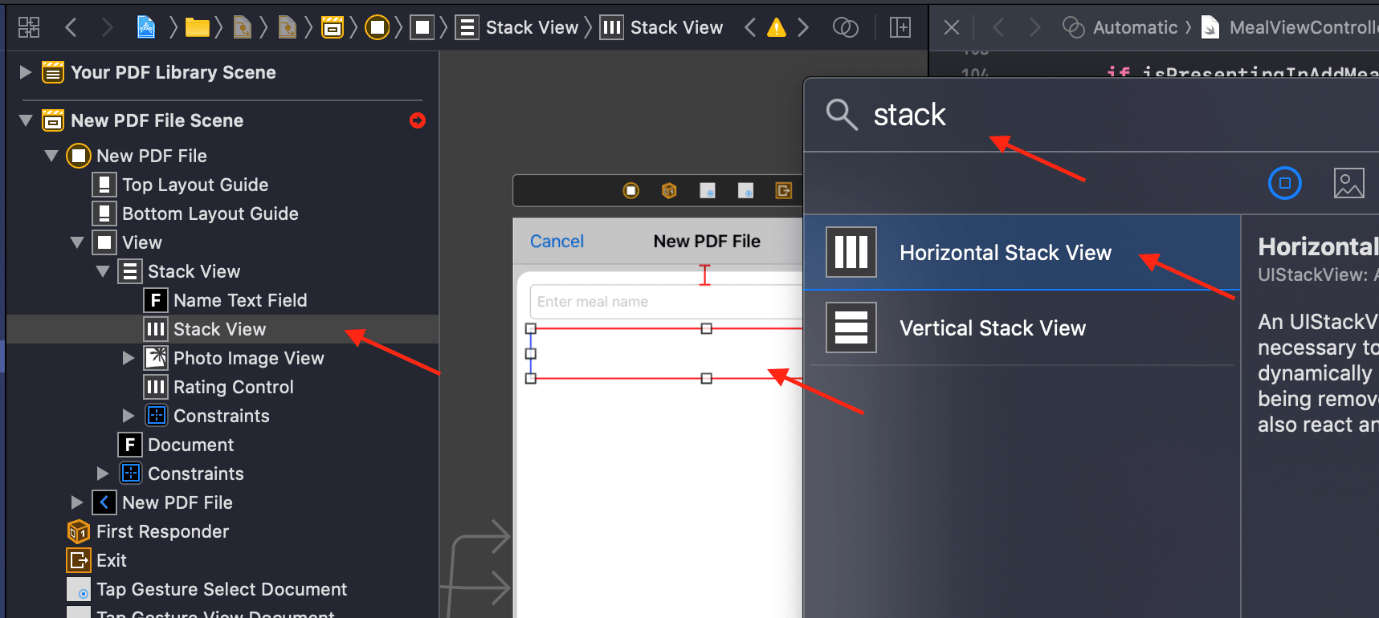Click Exit icon in scene dock
The width and height of the screenshot is (1379, 618).
783,191
